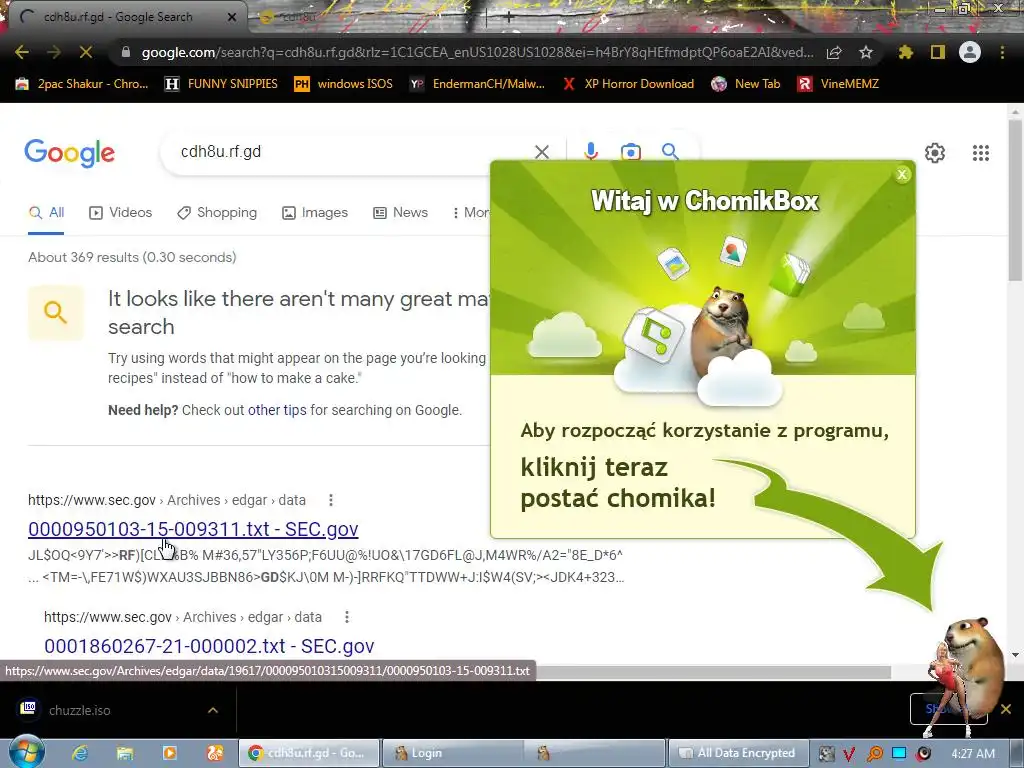Open the Chrome profile avatar
This screenshot has height=768, width=1024.
[970, 52]
